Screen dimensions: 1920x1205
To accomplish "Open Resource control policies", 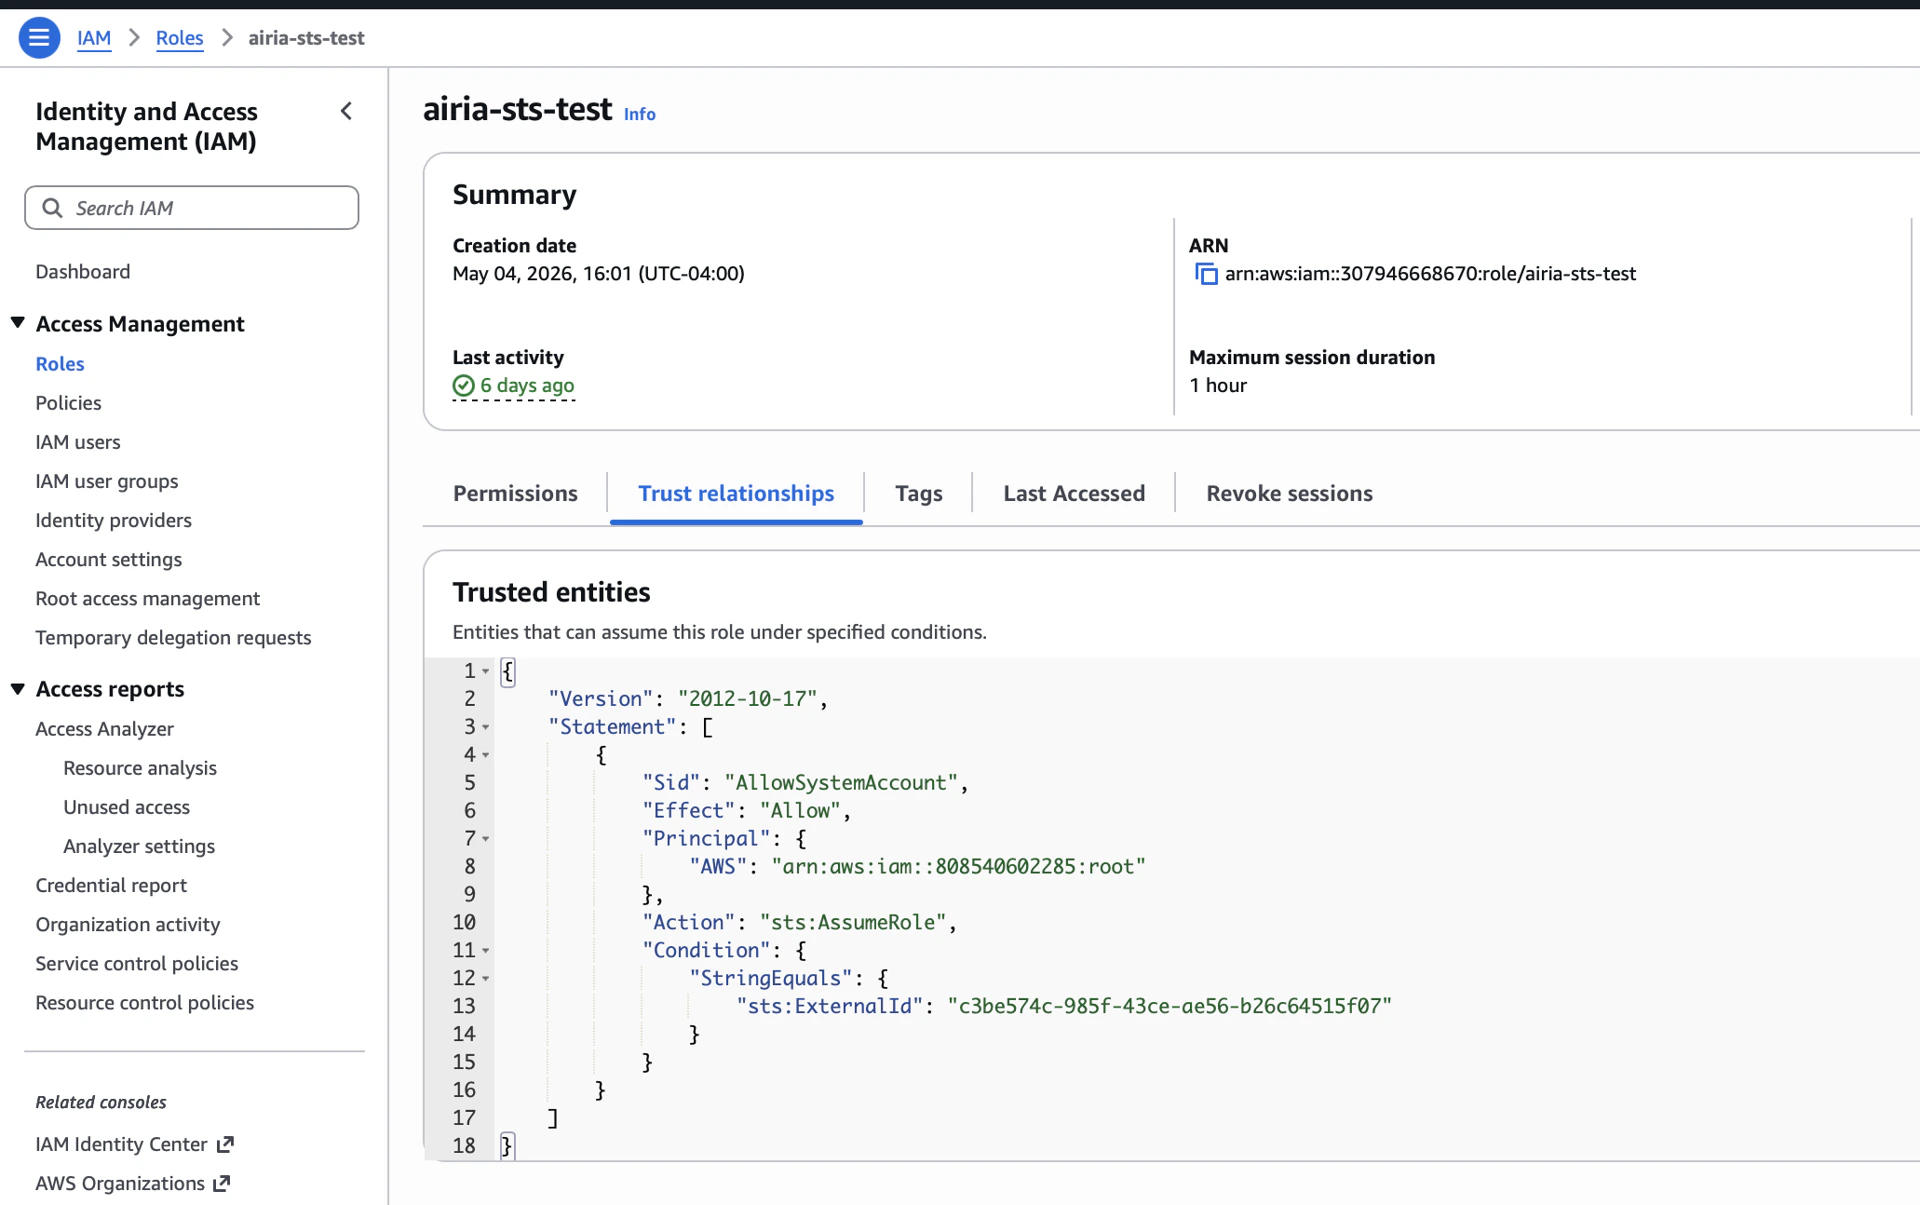I will pos(145,1002).
